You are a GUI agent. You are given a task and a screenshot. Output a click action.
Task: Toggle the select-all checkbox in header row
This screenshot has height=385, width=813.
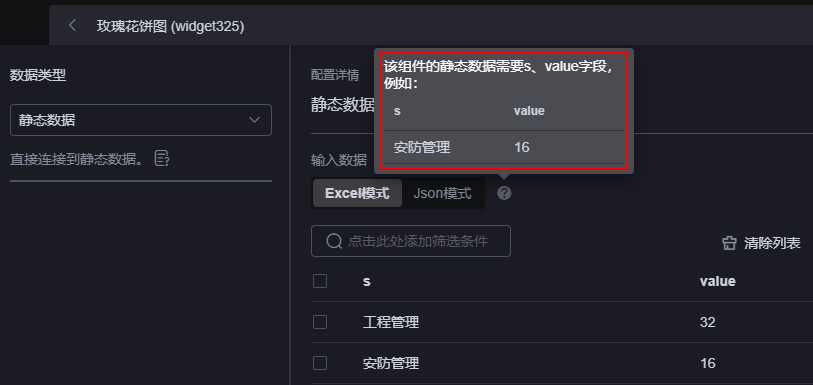320,281
